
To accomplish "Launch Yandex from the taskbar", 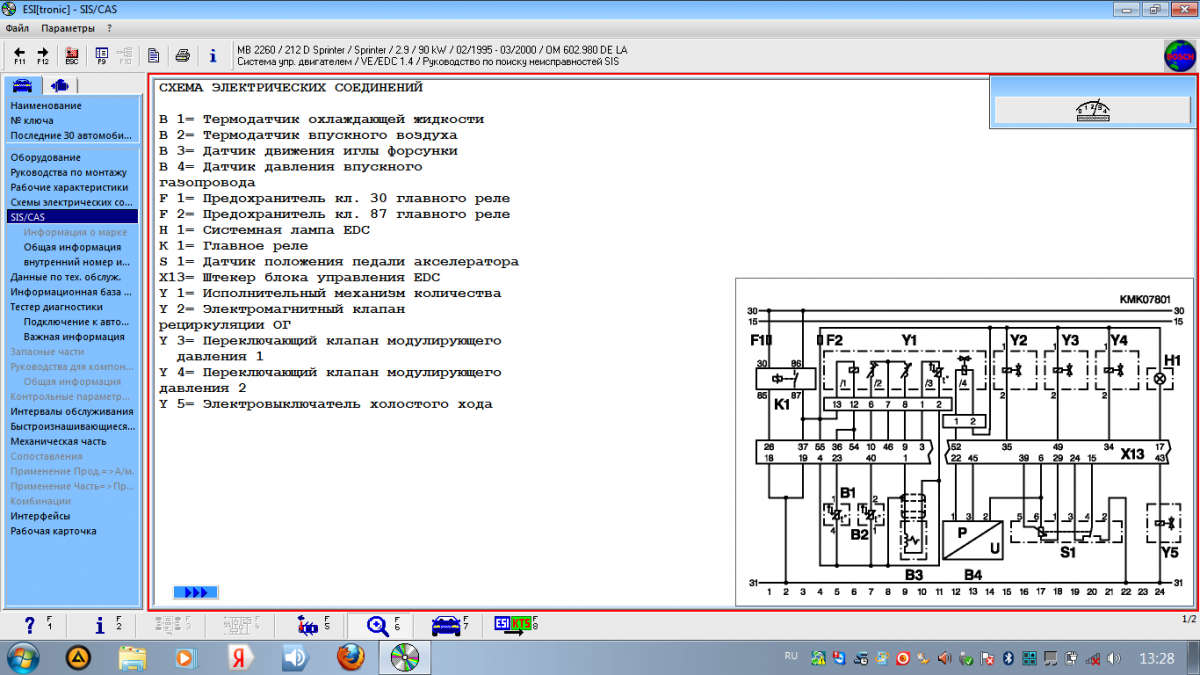I will point(240,657).
